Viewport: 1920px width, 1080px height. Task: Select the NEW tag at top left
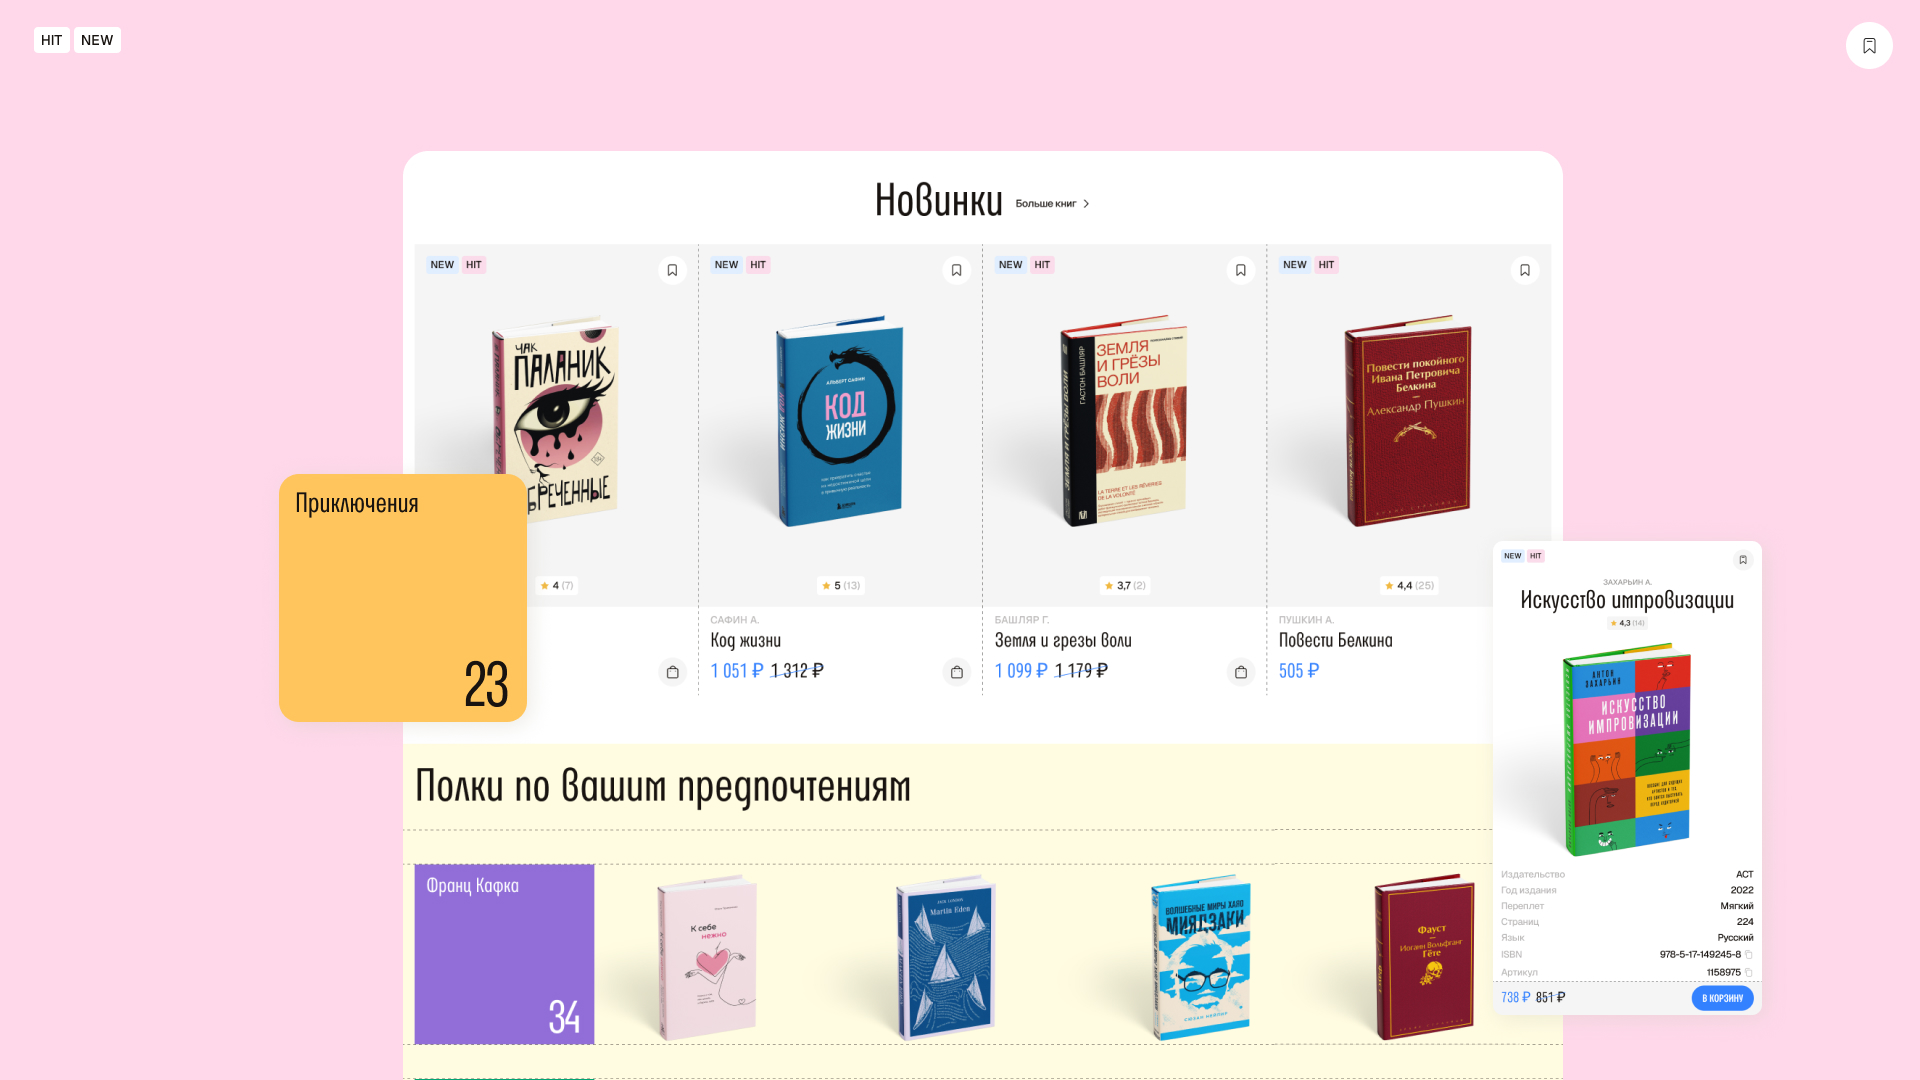(97, 40)
